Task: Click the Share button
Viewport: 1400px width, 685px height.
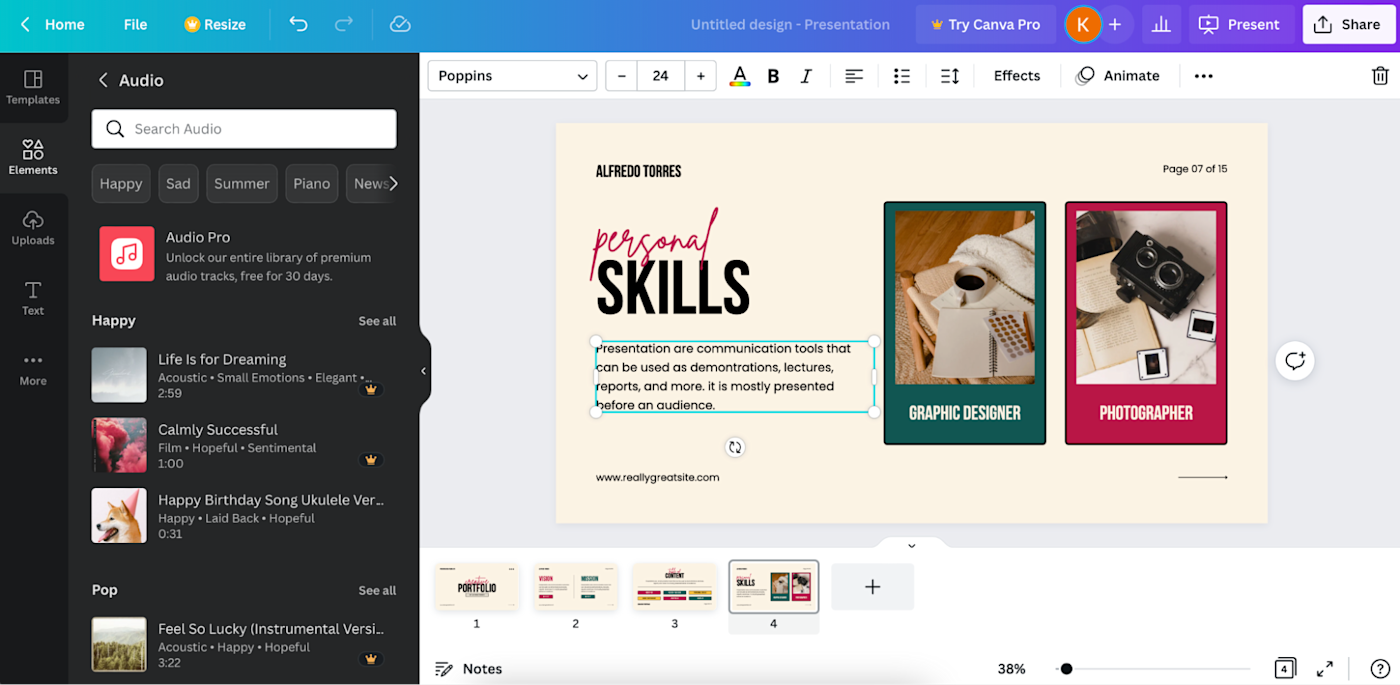Action: [x=1347, y=24]
